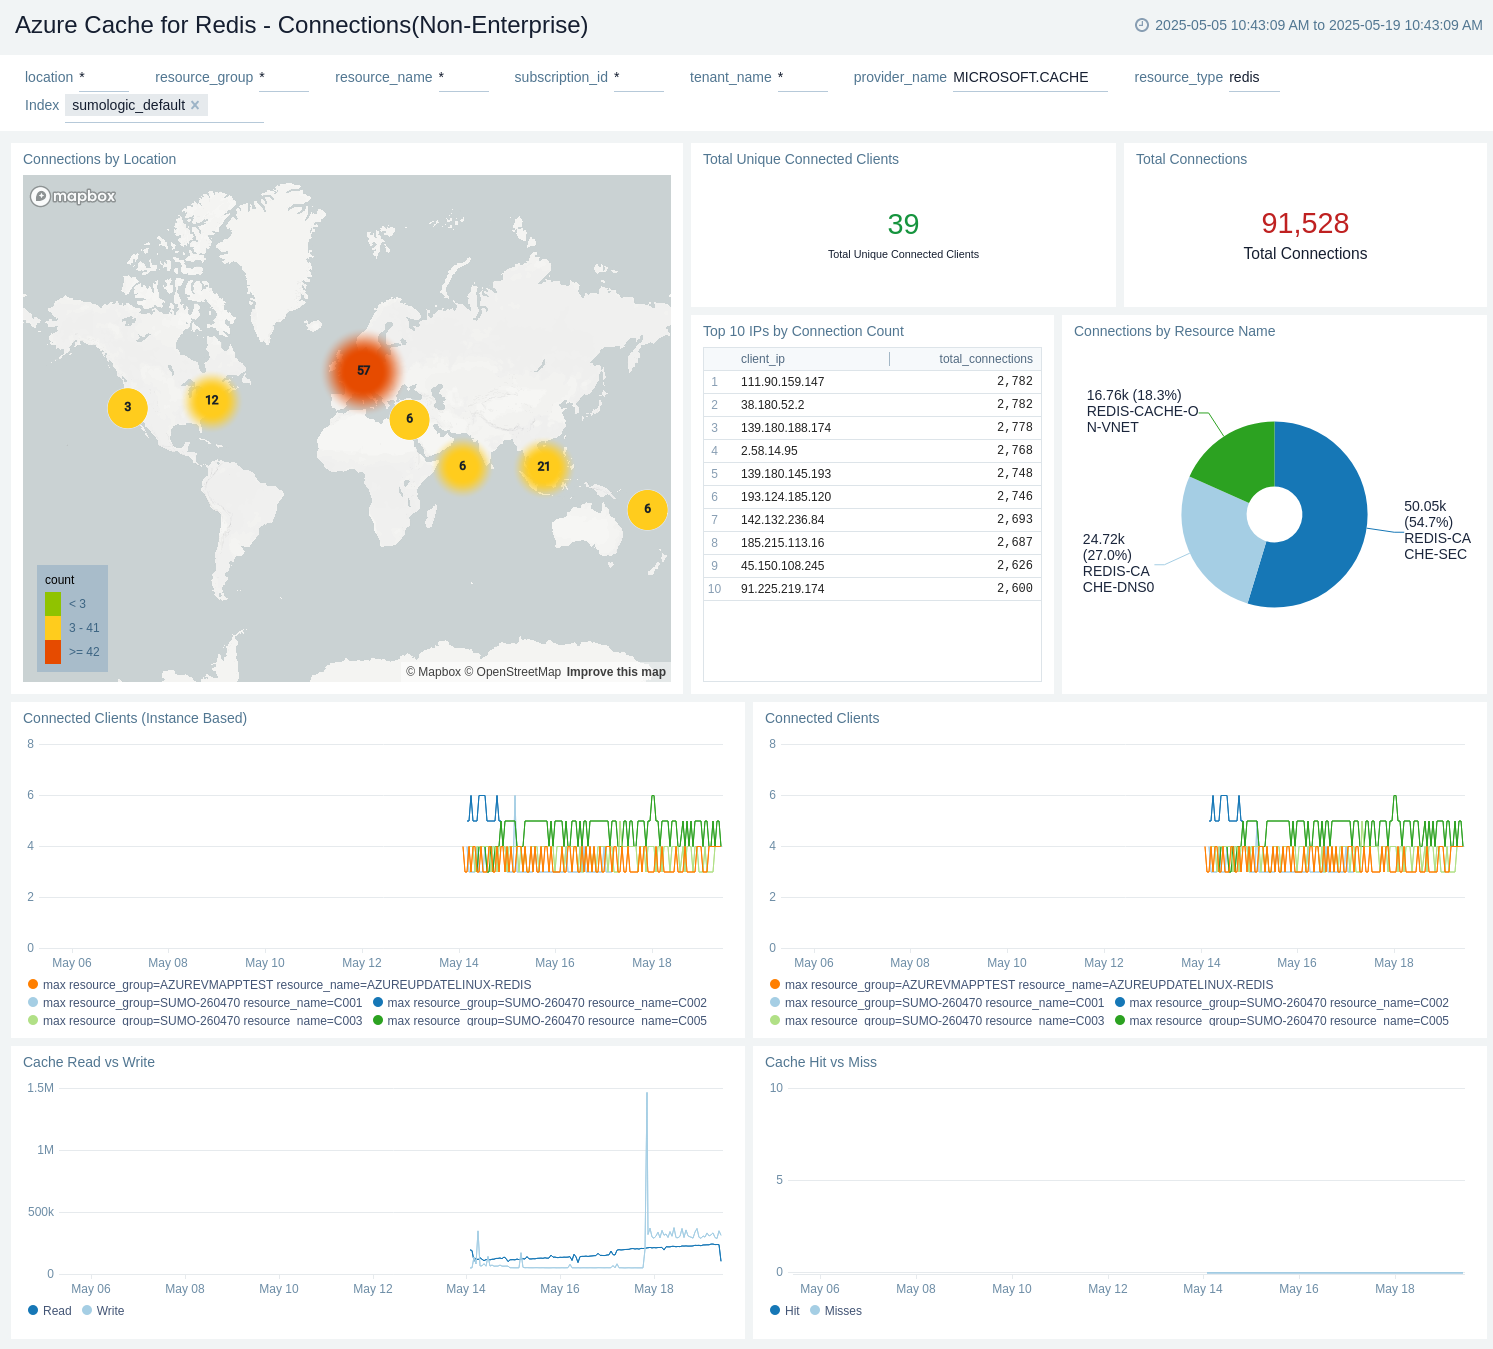Edit the resource_type field showing redis
Image resolution: width=1493 pixels, height=1349 pixels.
1254,78
